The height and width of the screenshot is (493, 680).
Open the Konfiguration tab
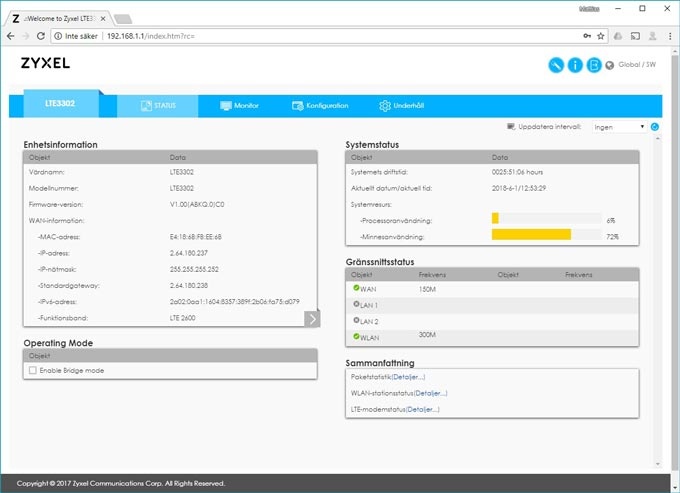[320, 106]
